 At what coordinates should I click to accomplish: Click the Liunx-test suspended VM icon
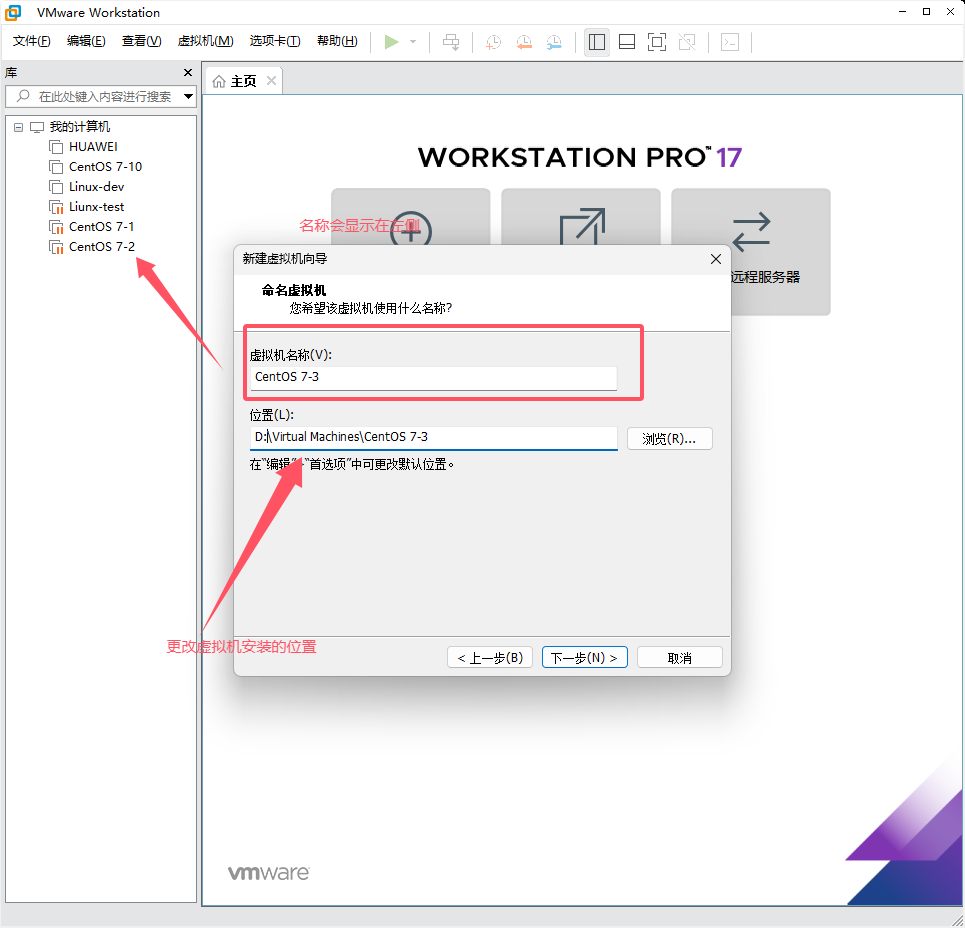click(x=56, y=207)
